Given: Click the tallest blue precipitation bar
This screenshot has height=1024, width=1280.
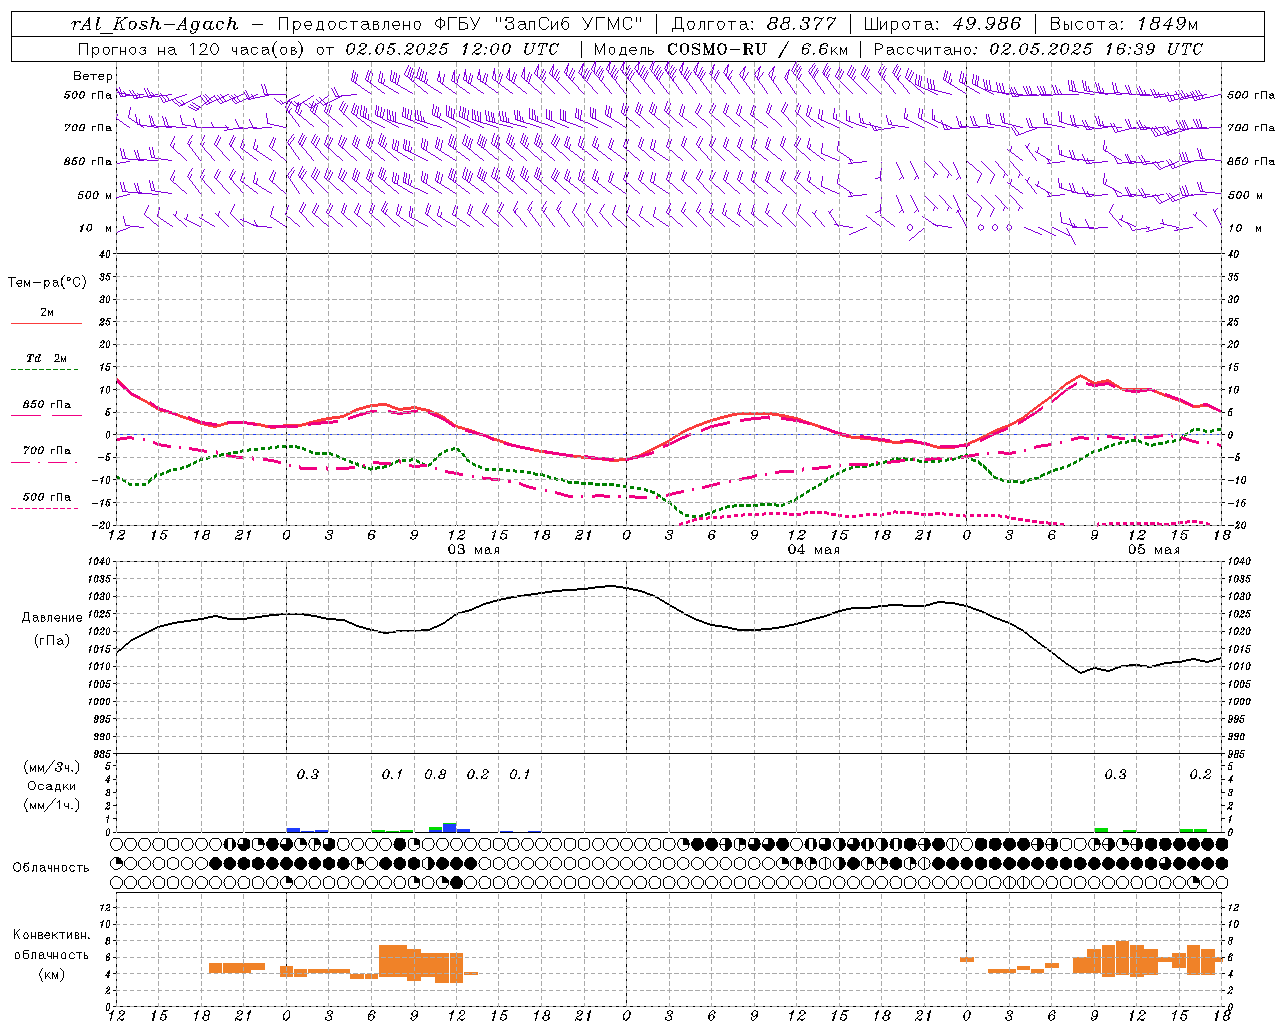Looking at the screenshot, I should coord(450,827).
